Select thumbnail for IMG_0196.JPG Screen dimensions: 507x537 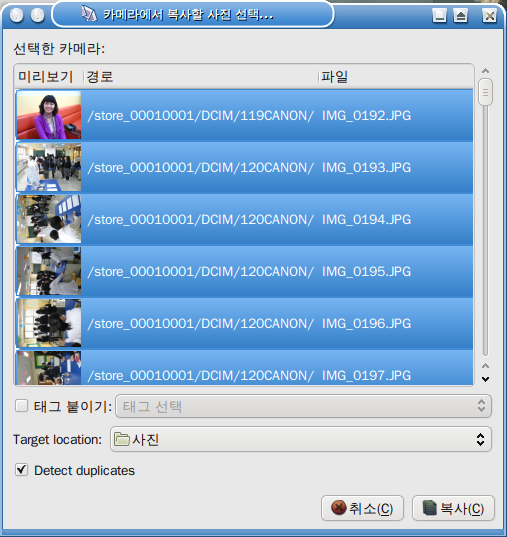tap(49, 323)
